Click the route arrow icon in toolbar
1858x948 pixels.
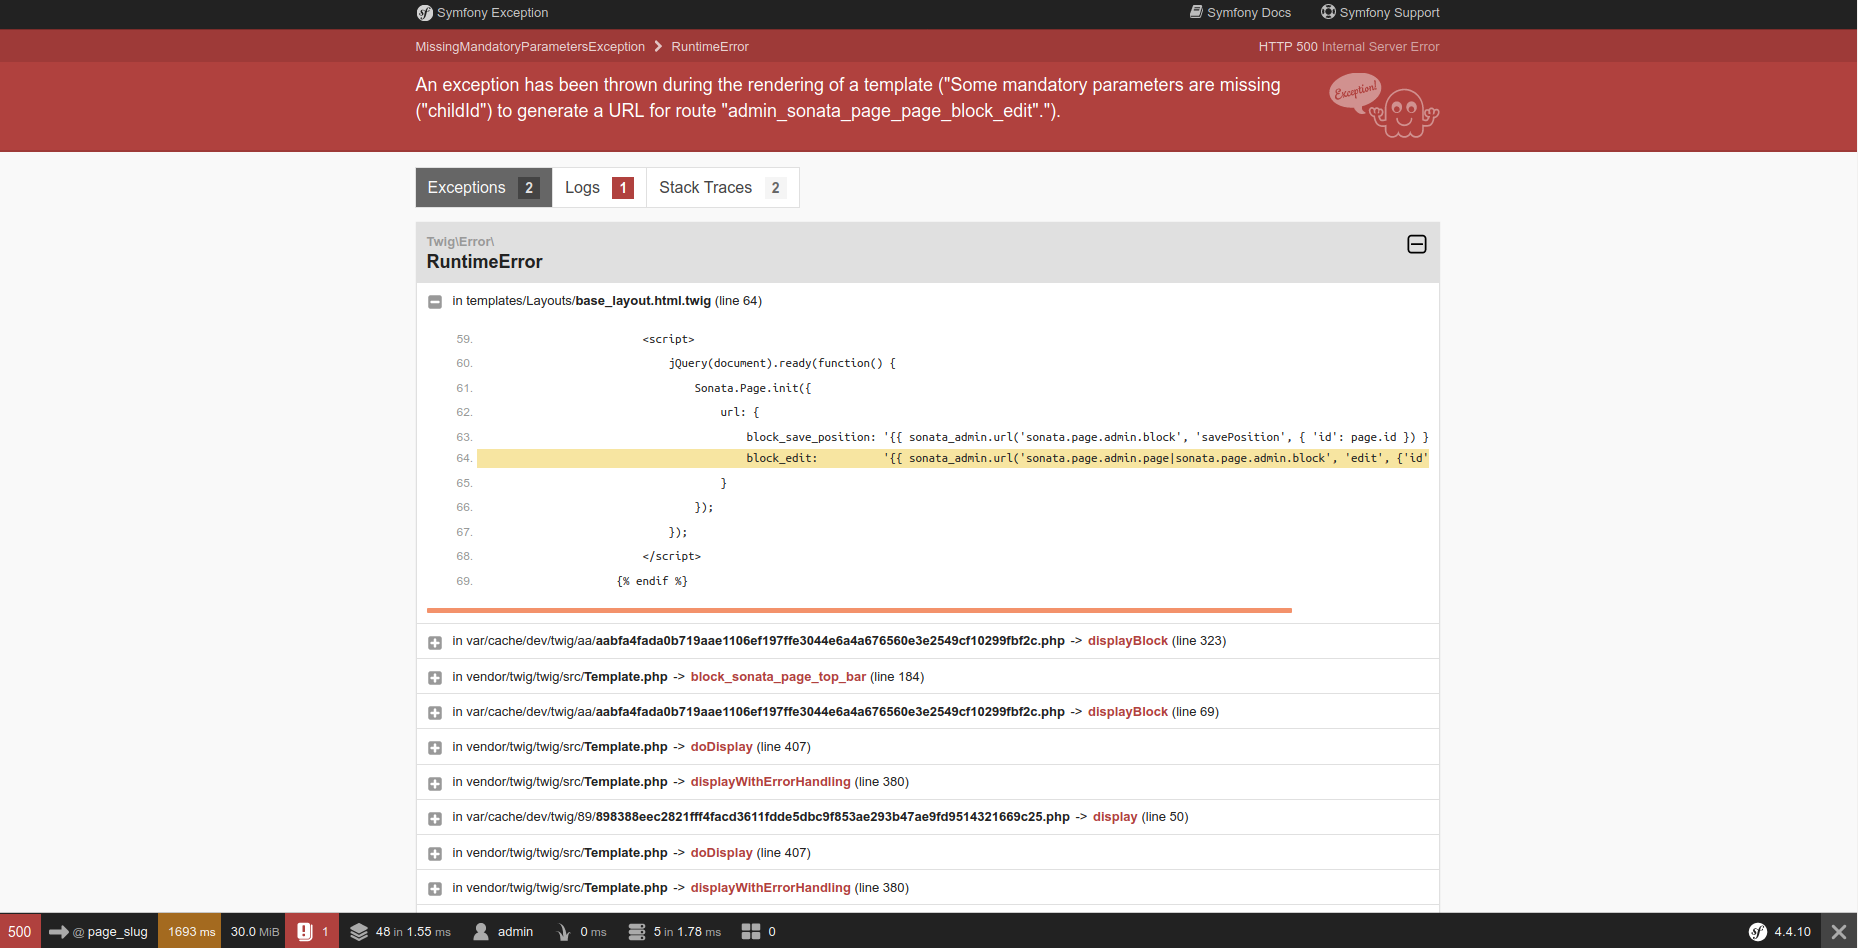59,932
